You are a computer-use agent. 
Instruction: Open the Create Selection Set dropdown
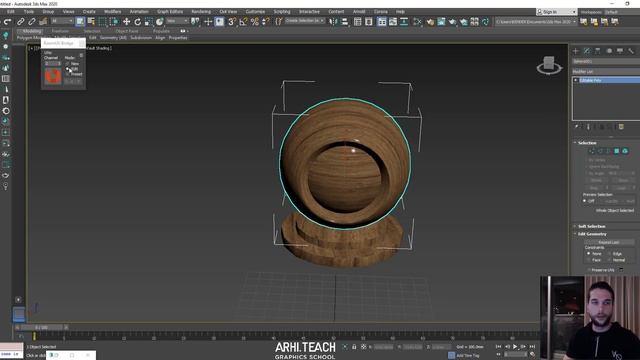pos(304,21)
